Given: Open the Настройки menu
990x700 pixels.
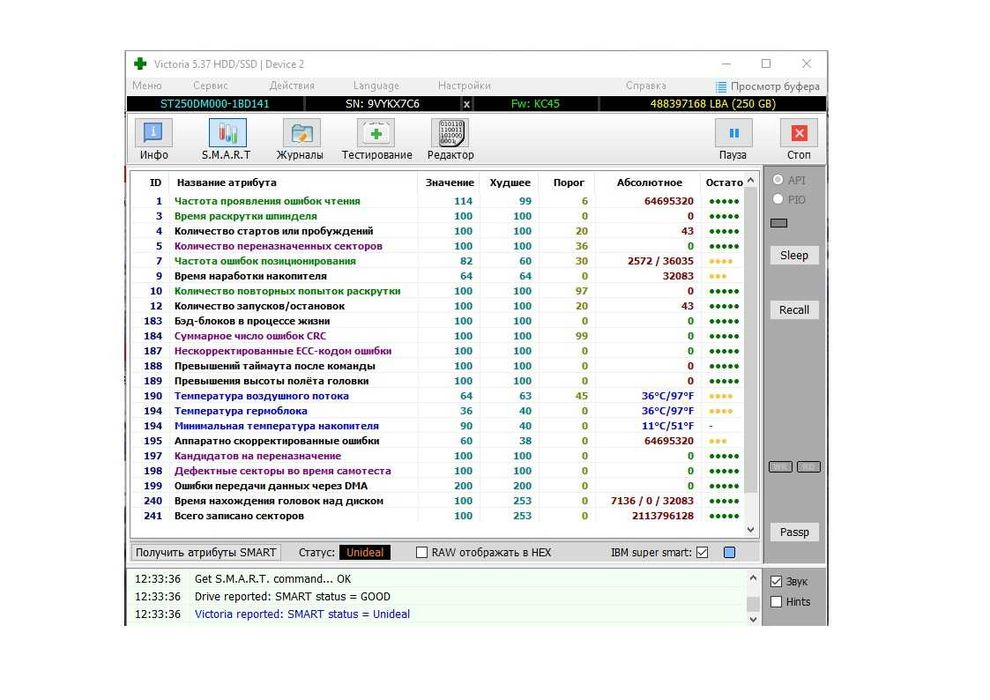Looking at the screenshot, I should pyautogui.click(x=464, y=86).
